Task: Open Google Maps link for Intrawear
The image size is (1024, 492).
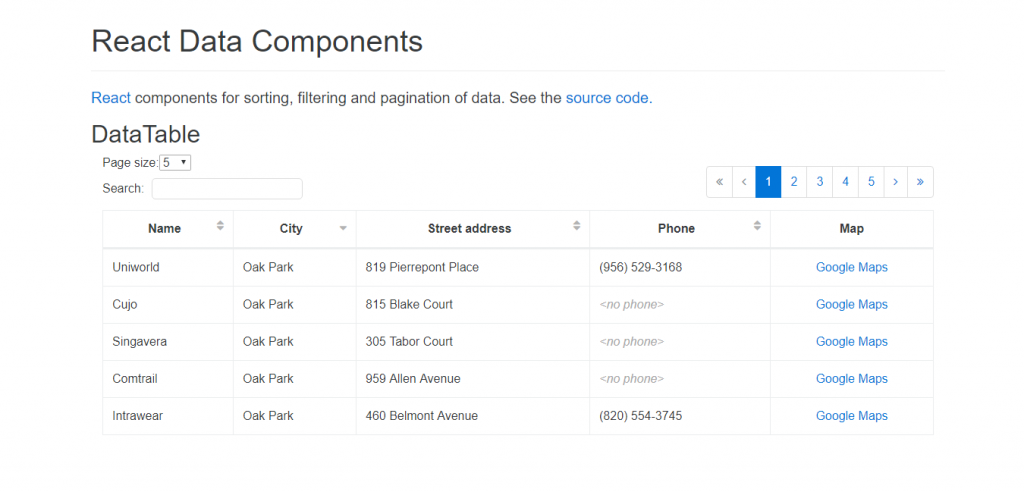Action: pyautogui.click(x=852, y=416)
